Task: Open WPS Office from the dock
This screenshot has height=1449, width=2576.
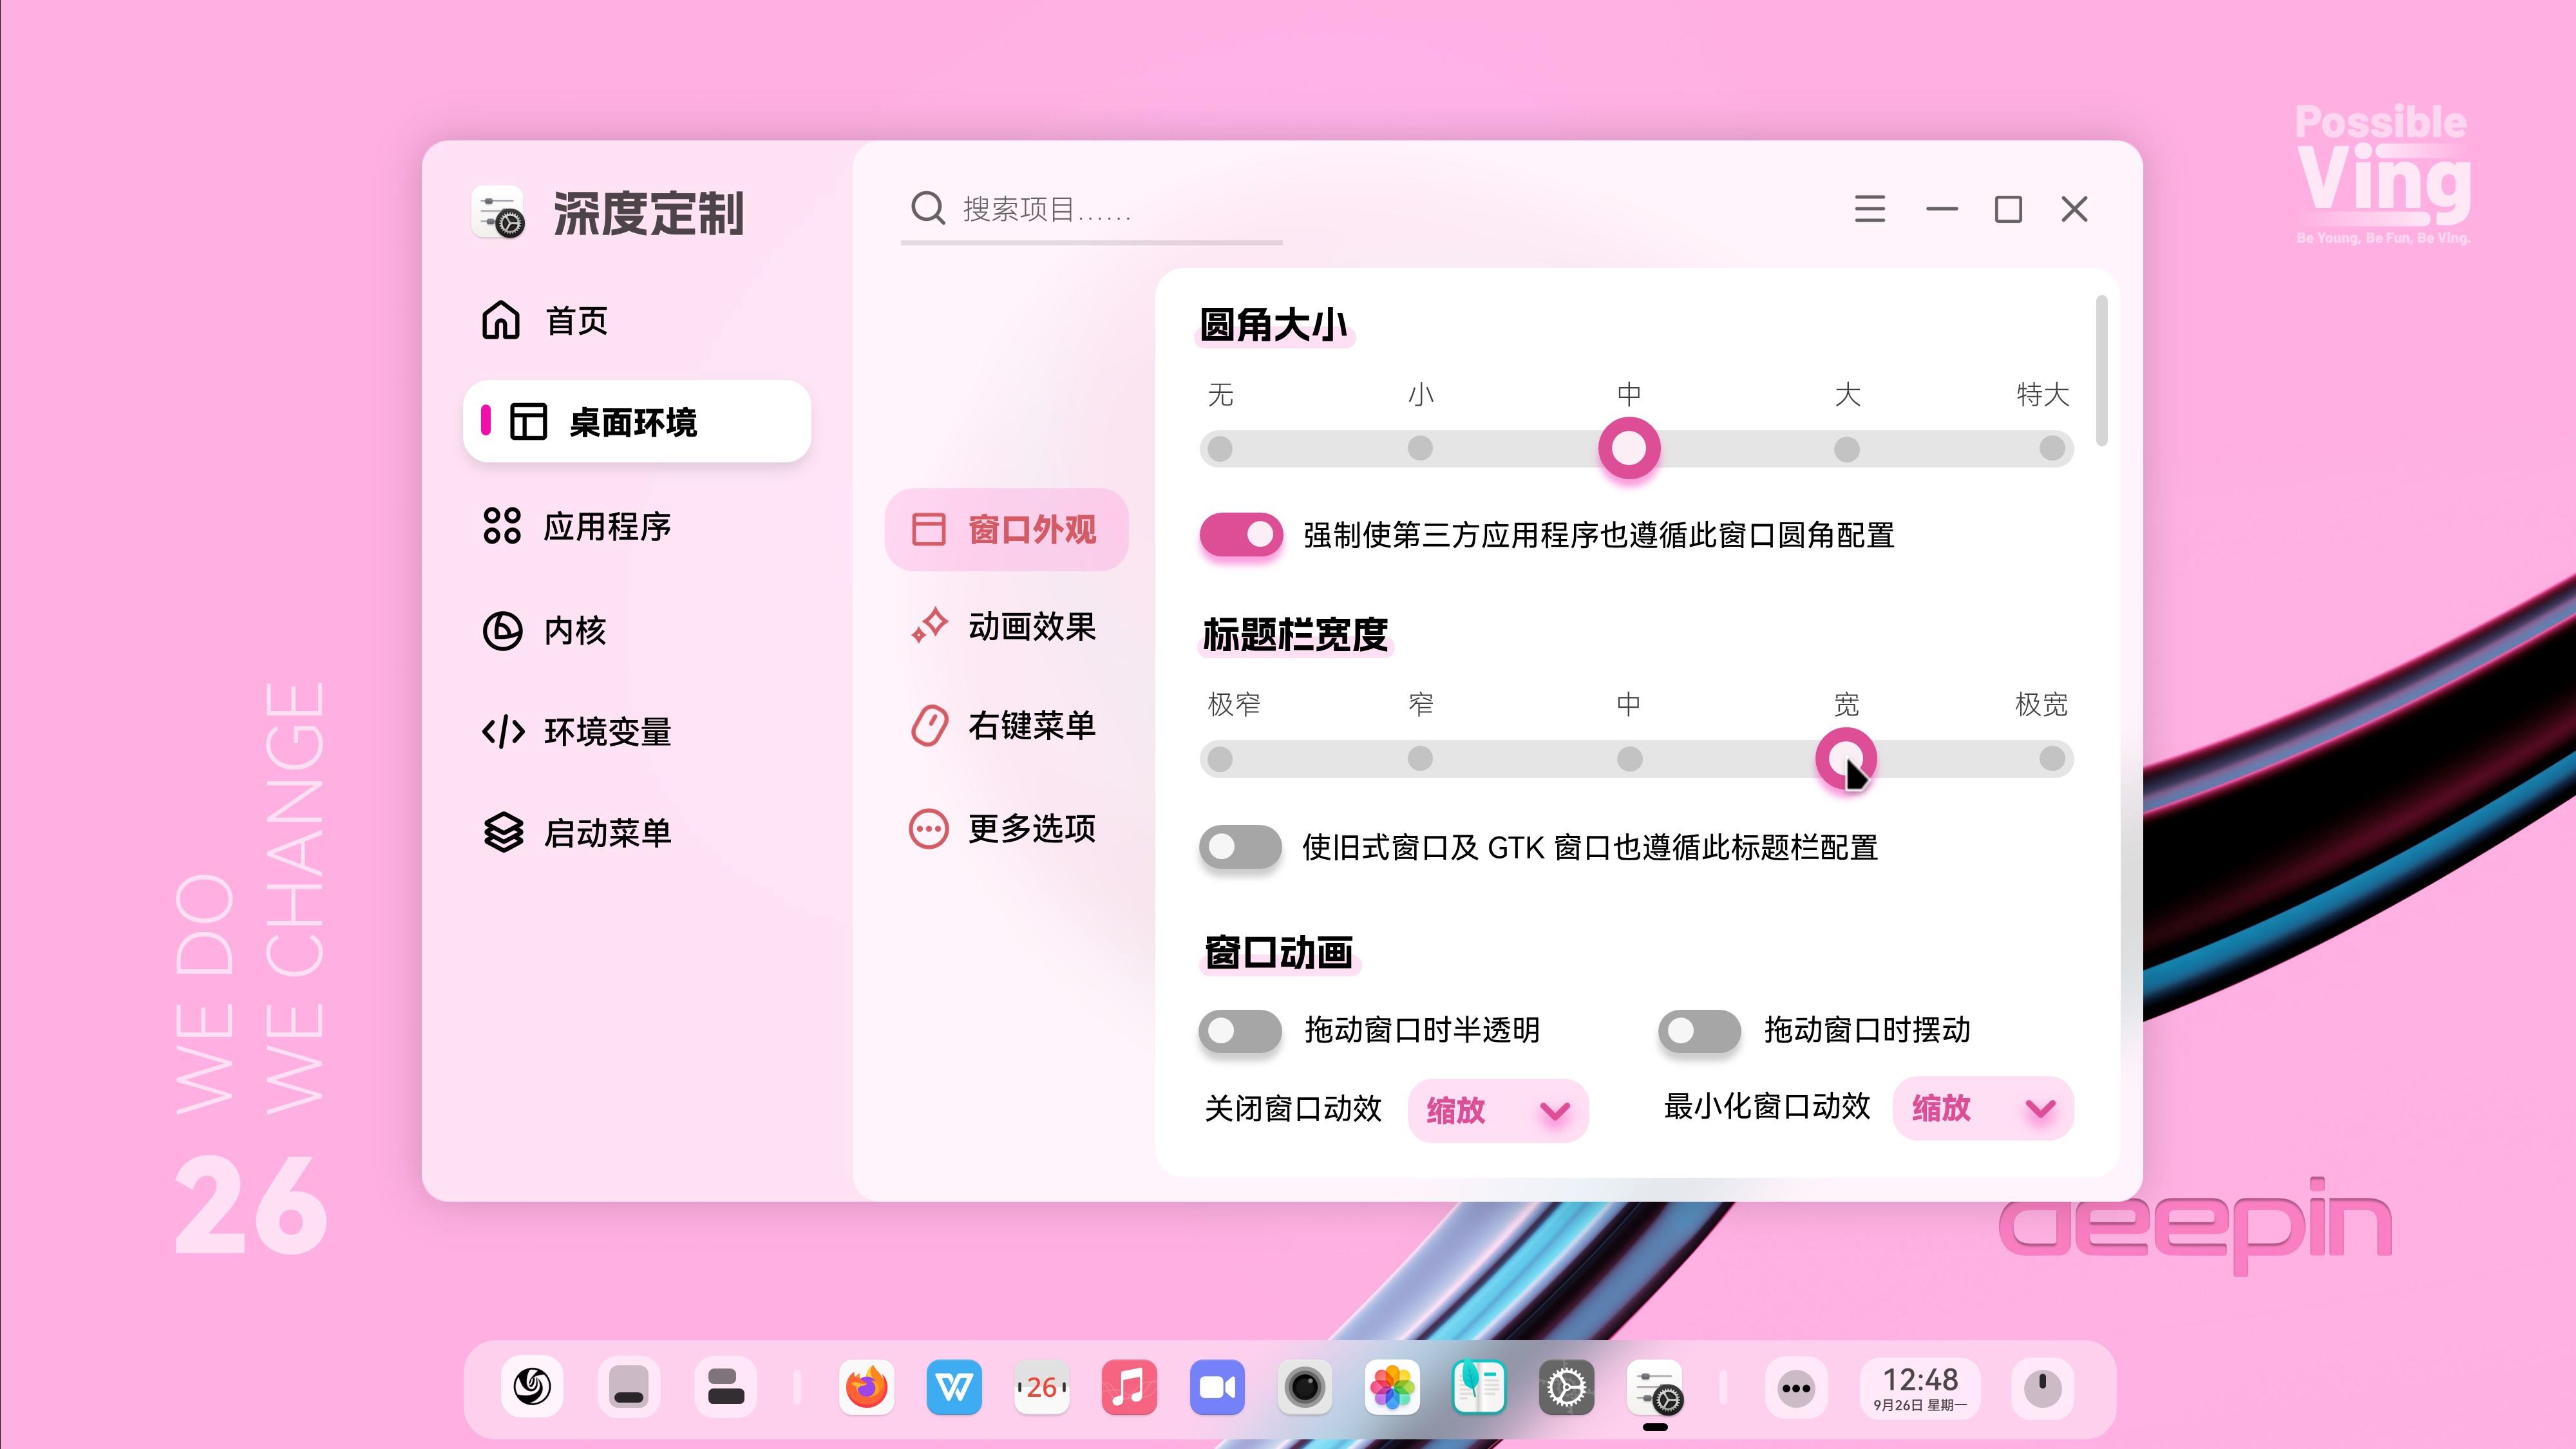Action: click(x=953, y=1387)
